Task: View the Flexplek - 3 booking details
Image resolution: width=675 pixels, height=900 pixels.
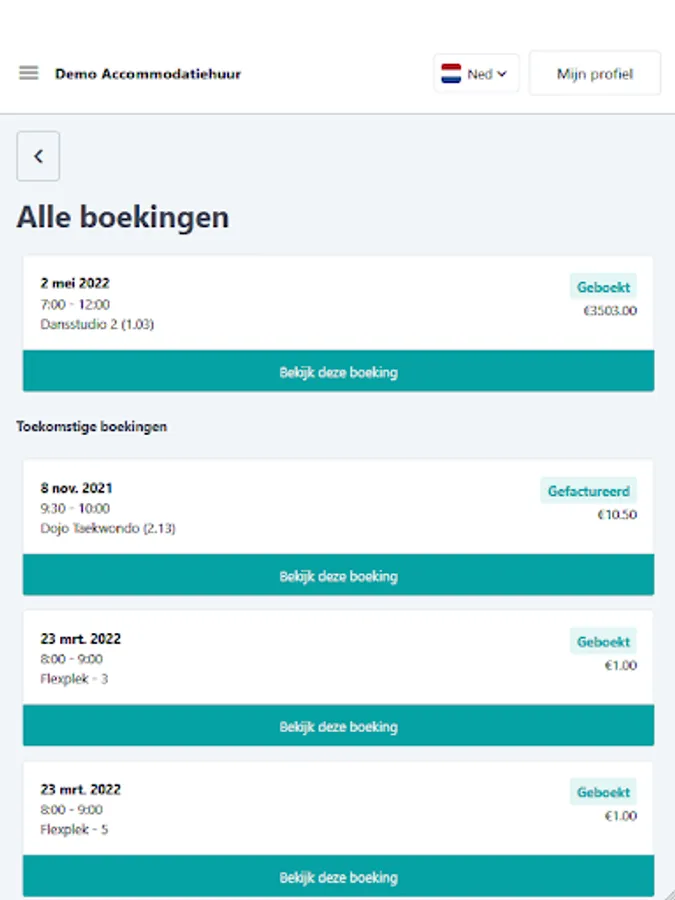Action: (338, 727)
